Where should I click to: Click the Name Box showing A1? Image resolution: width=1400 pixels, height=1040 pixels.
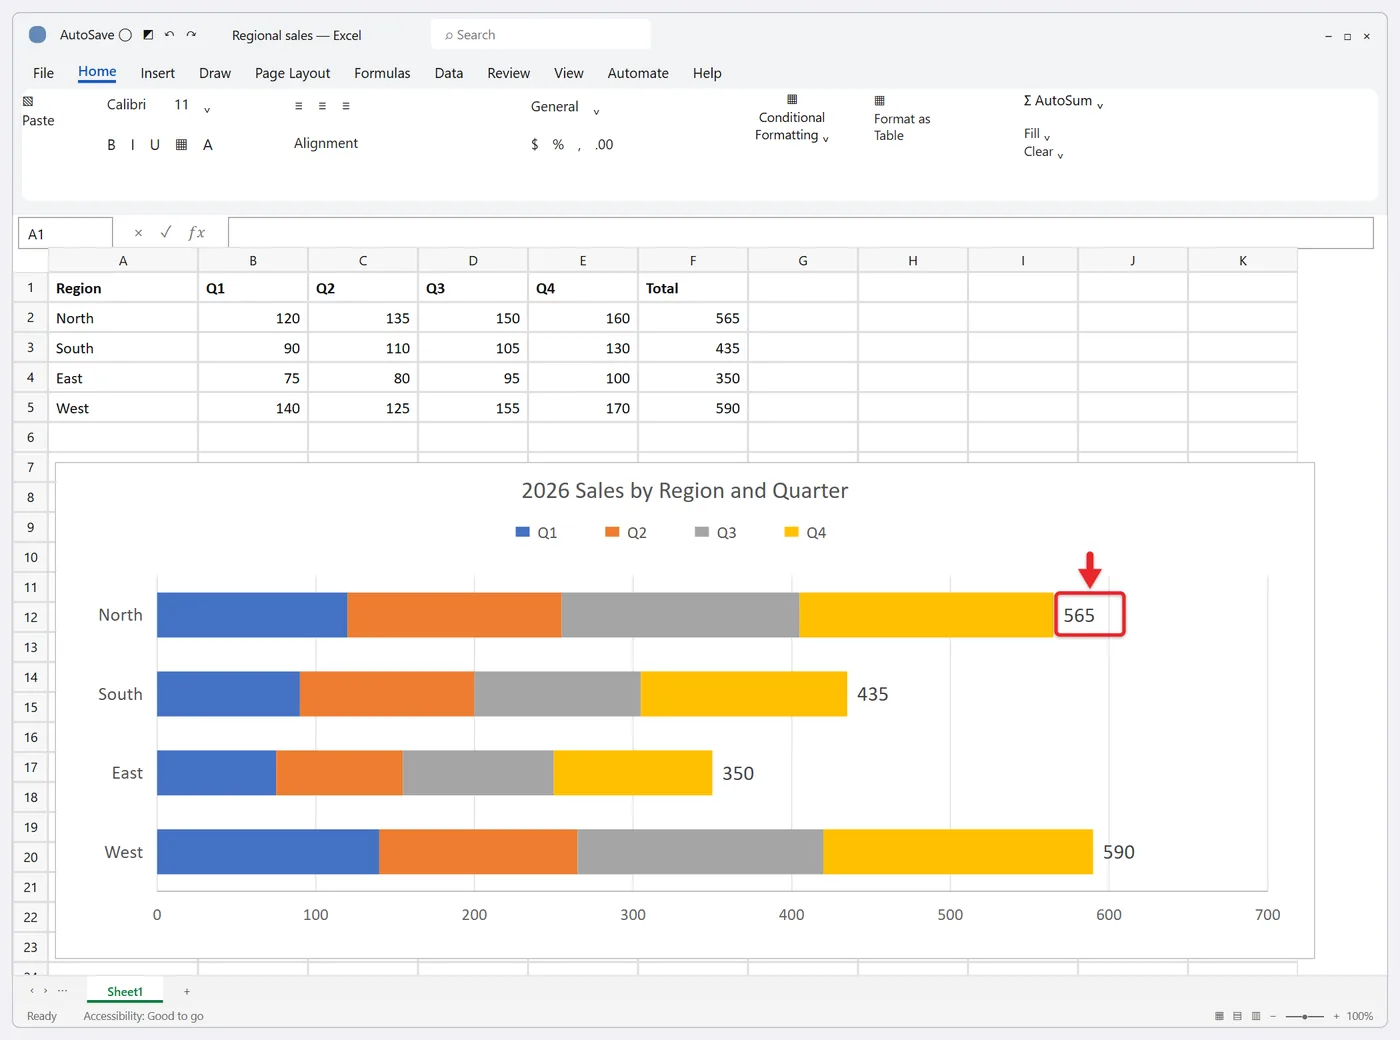[x=65, y=233]
